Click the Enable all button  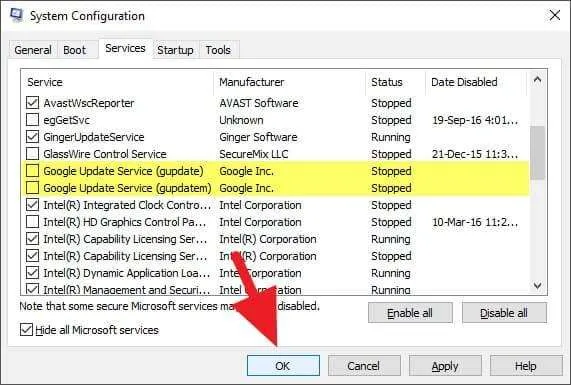(410, 313)
